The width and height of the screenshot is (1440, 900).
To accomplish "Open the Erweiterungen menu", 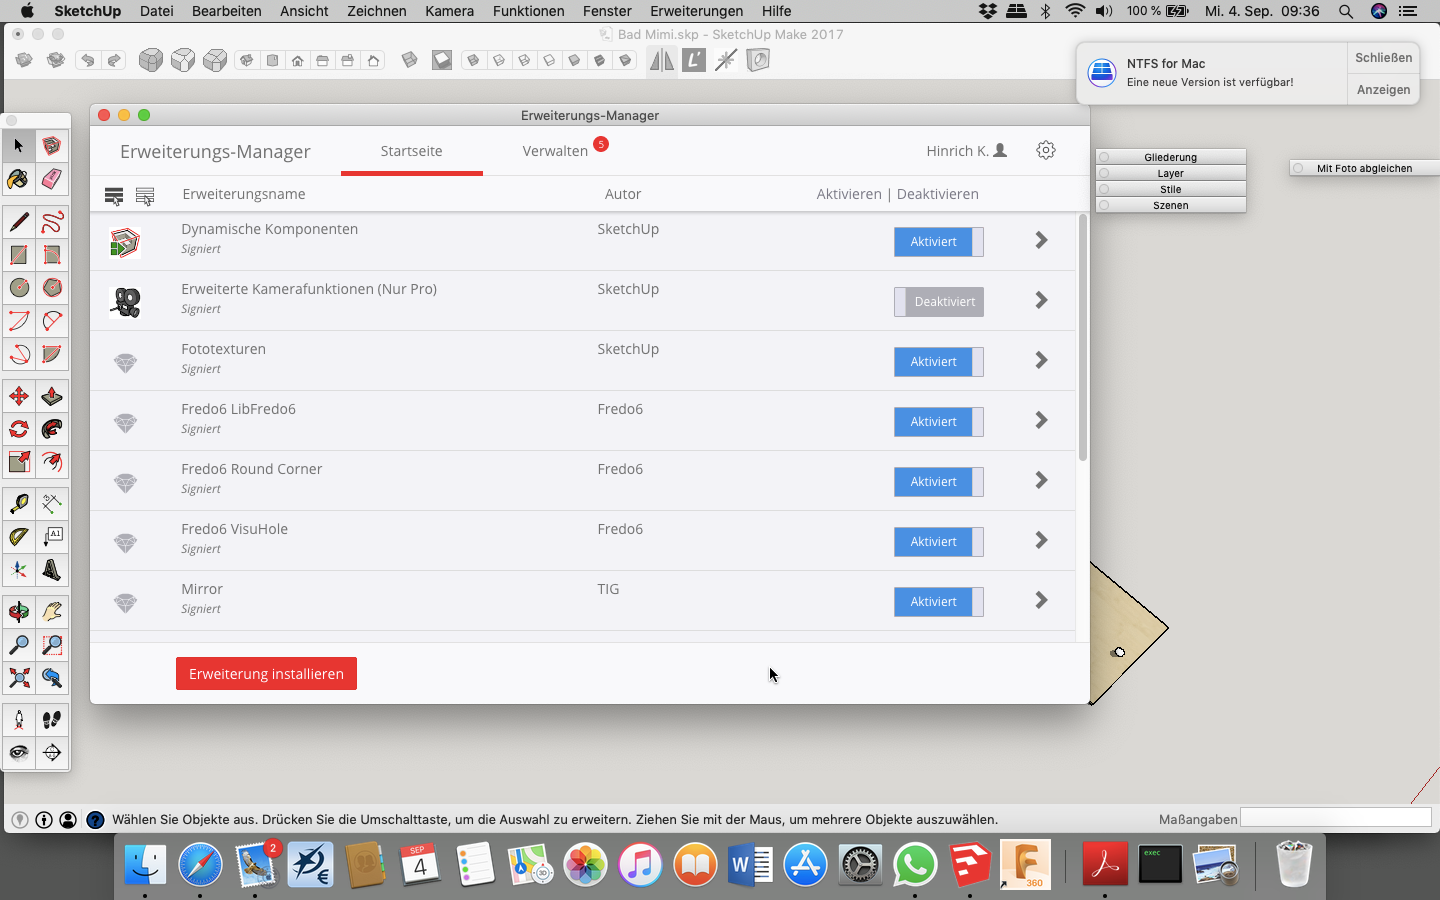I will (696, 11).
